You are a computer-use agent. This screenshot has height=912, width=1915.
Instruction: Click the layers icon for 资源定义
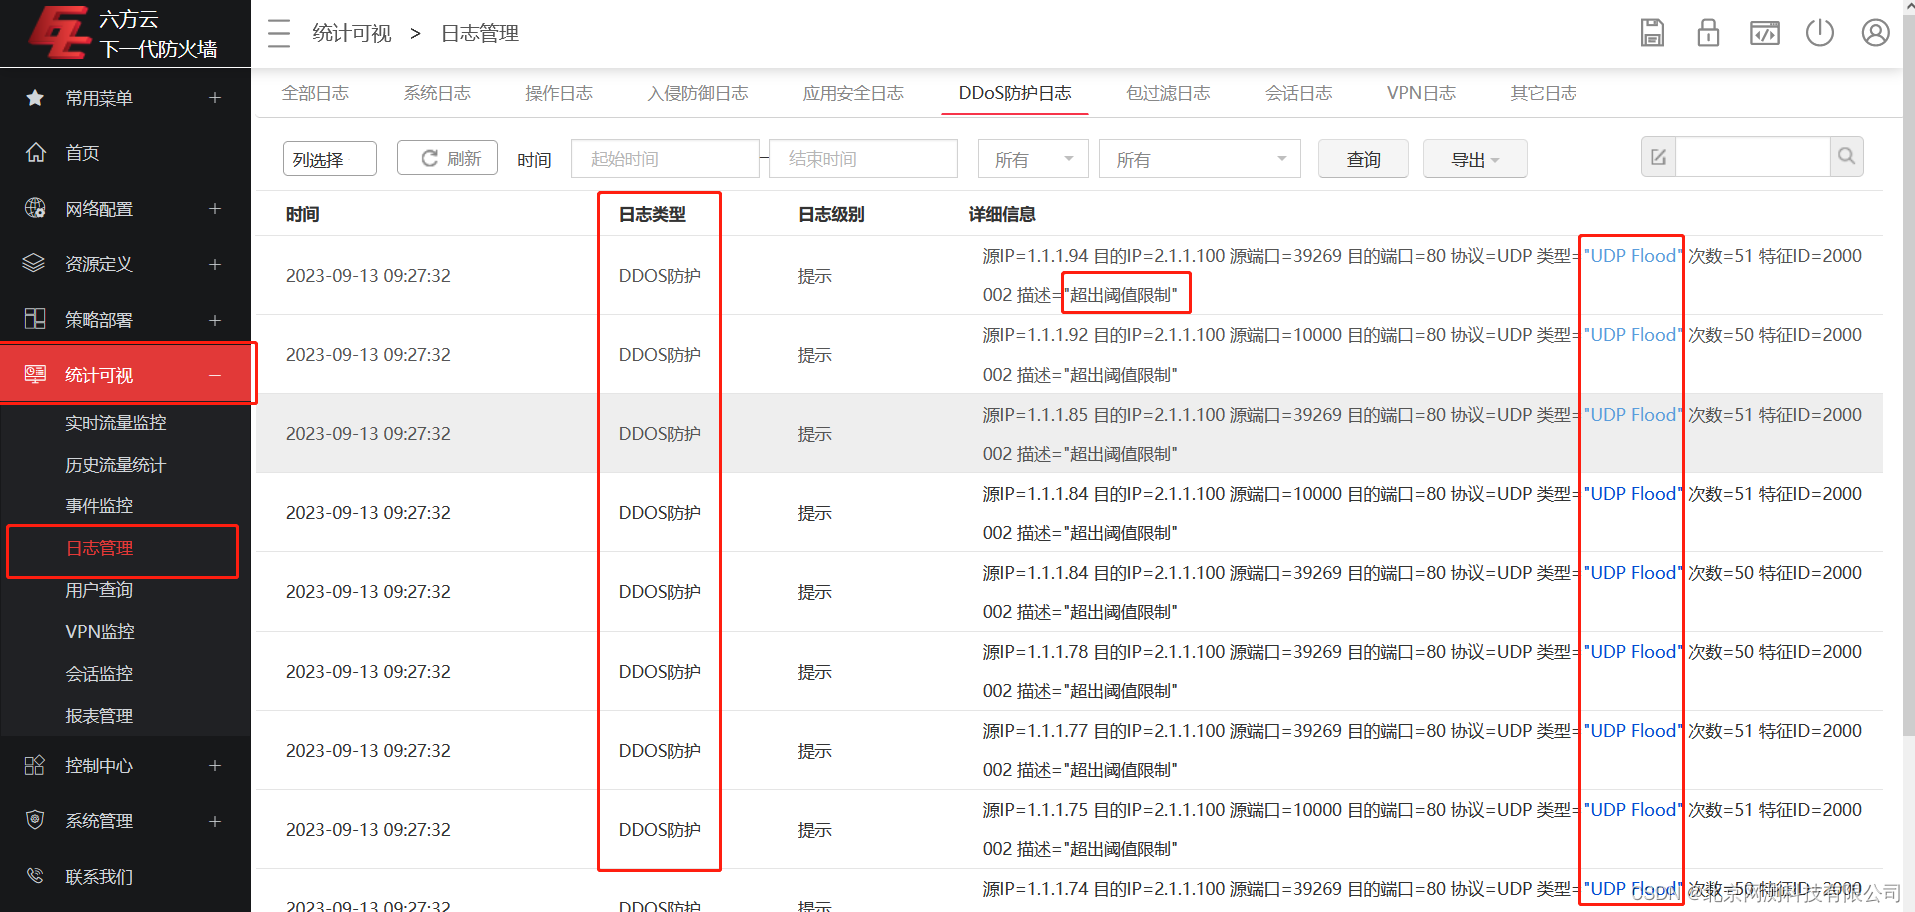35,263
